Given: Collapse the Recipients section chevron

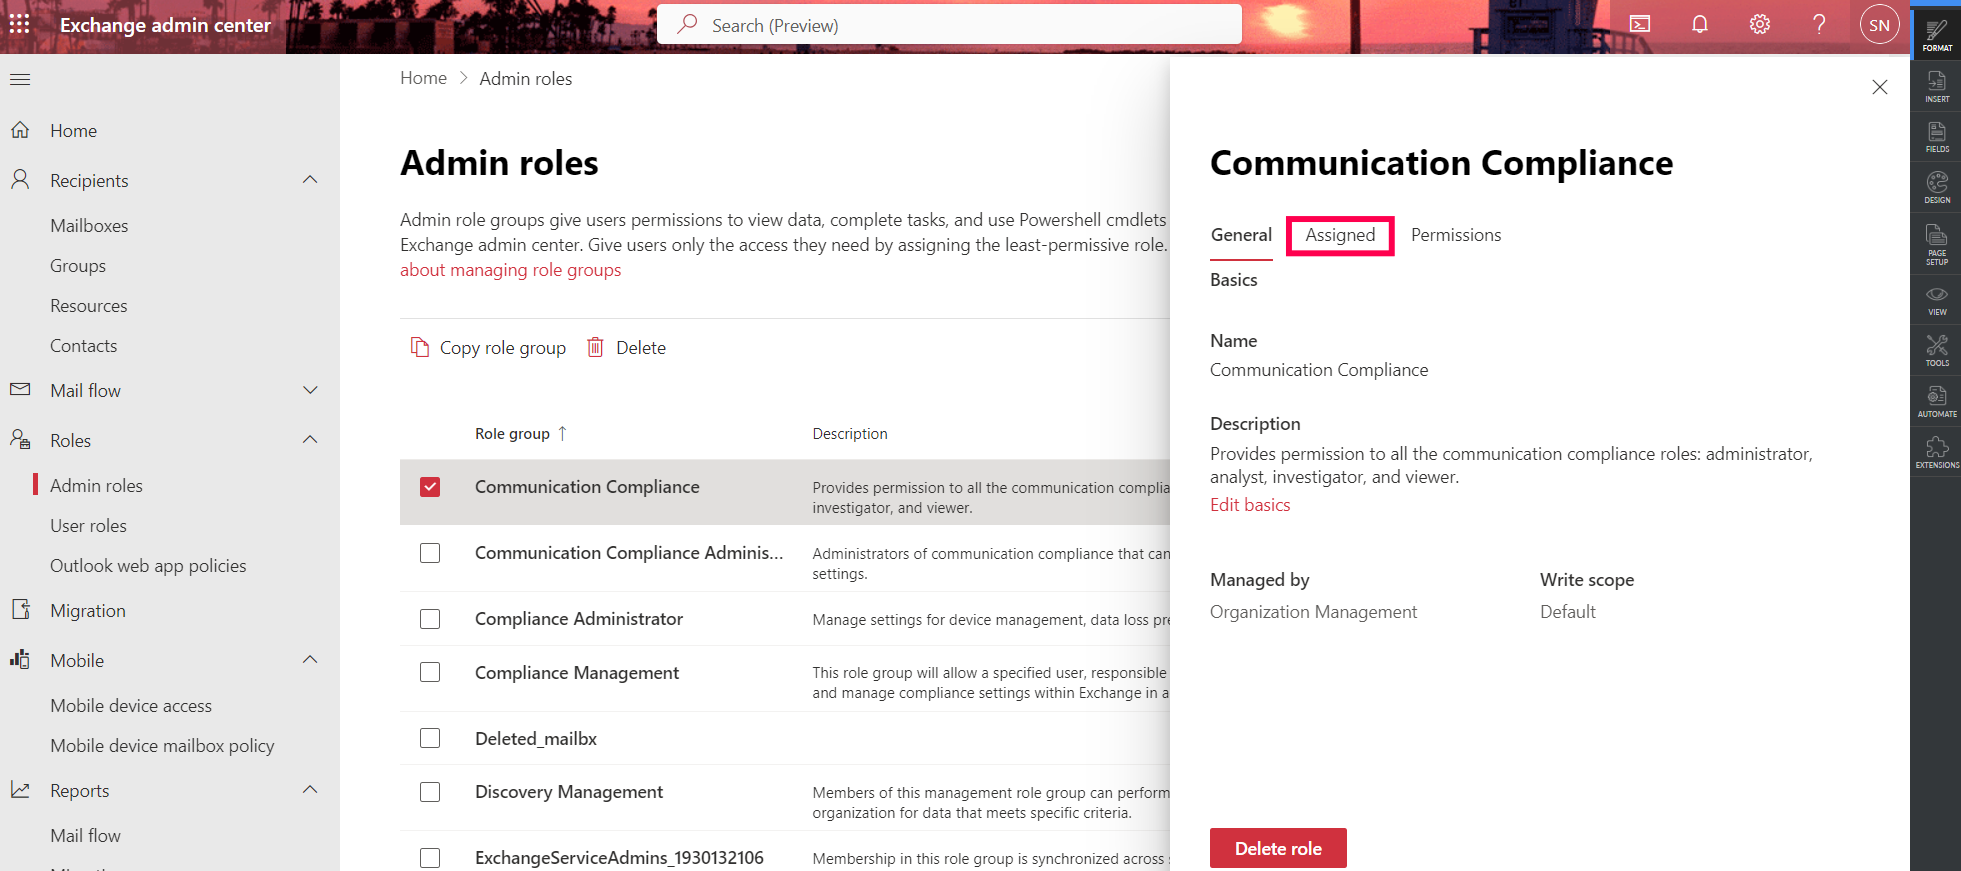Looking at the screenshot, I should click(x=310, y=180).
